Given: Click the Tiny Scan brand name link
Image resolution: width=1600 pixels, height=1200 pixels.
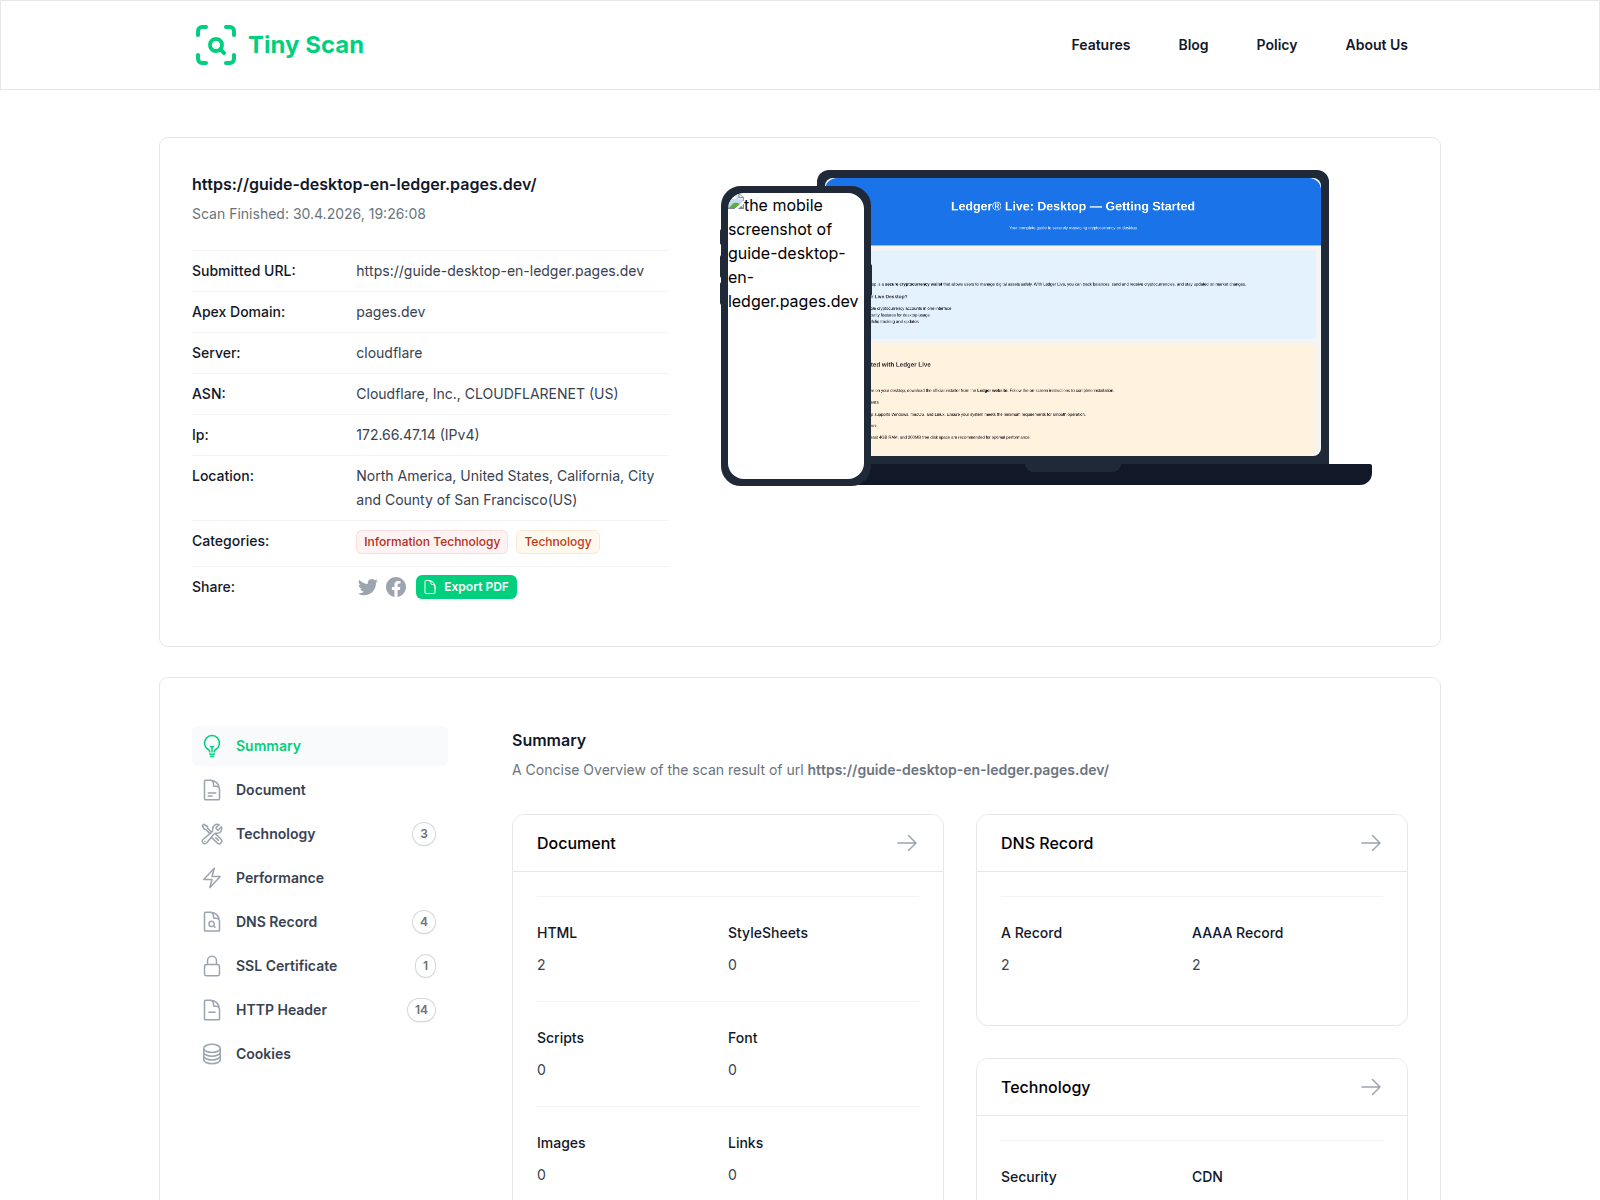Looking at the screenshot, I should [x=306, y=45].
